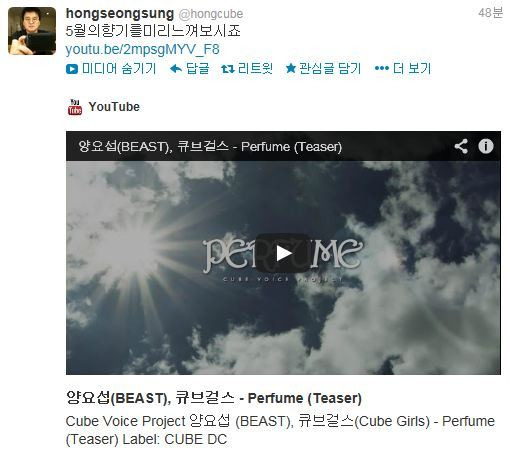Click the 리트윗 retweet text
This screenshot has width=510, height=454.
(255, 69)
